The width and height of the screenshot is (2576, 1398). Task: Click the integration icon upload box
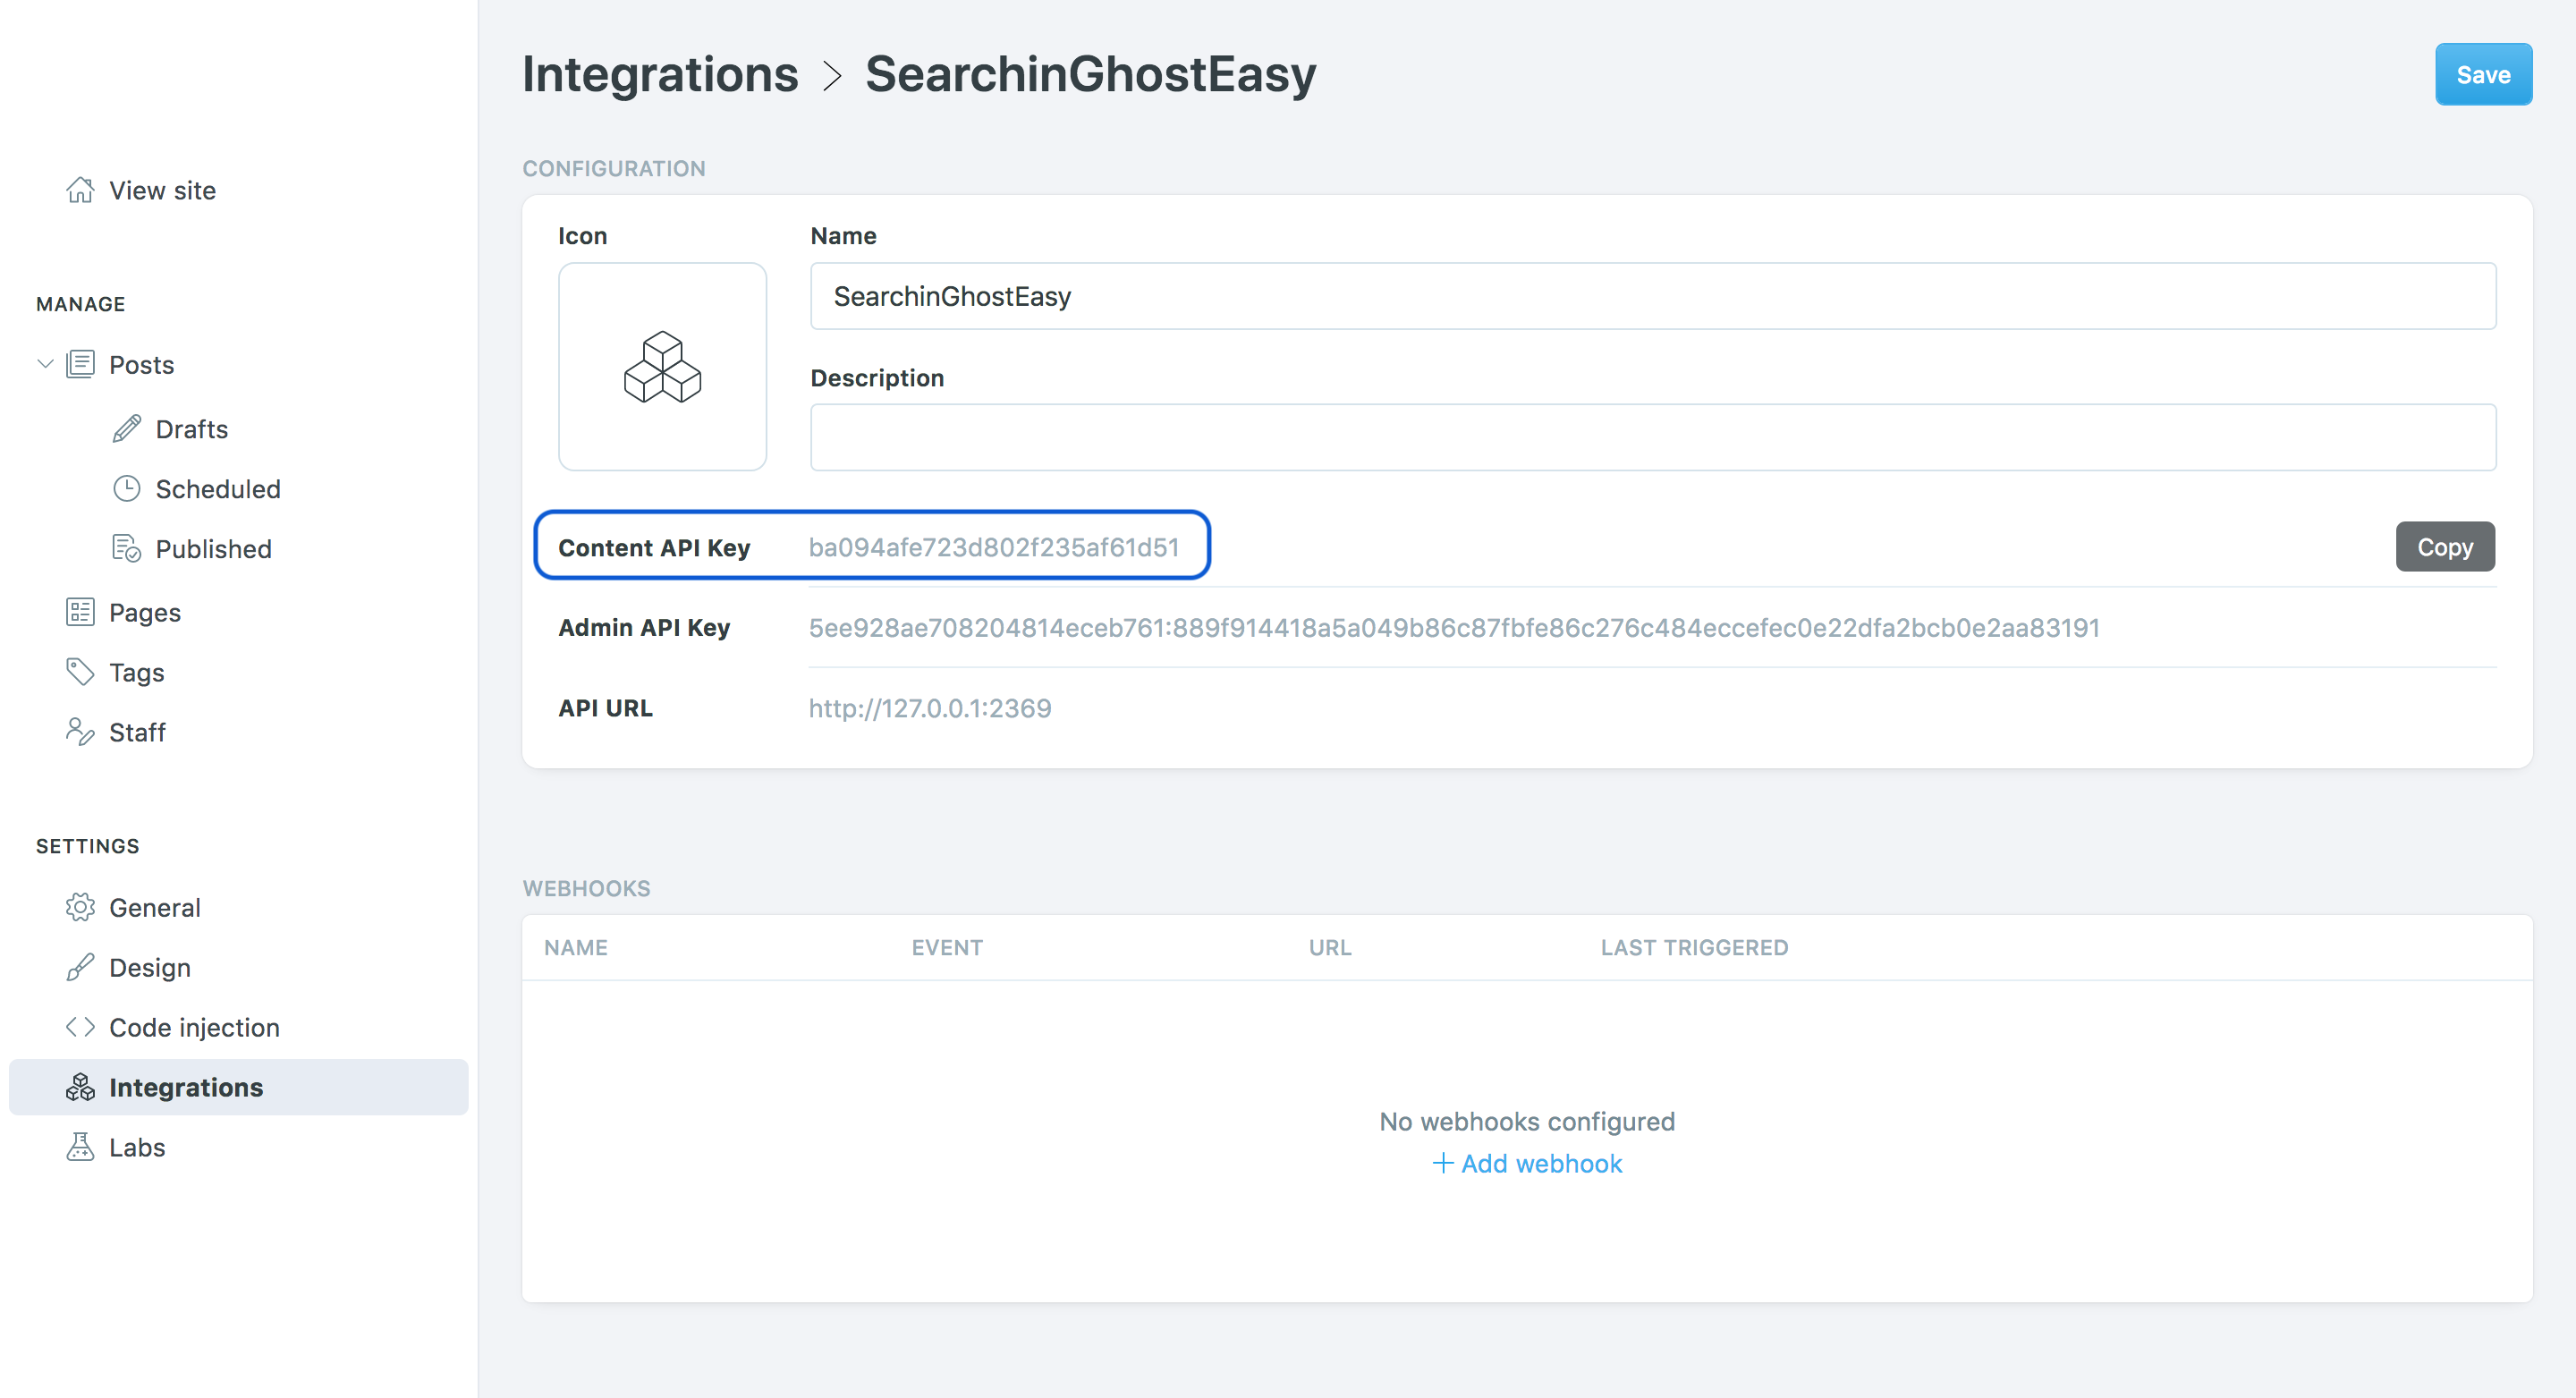tap(662, 367)
